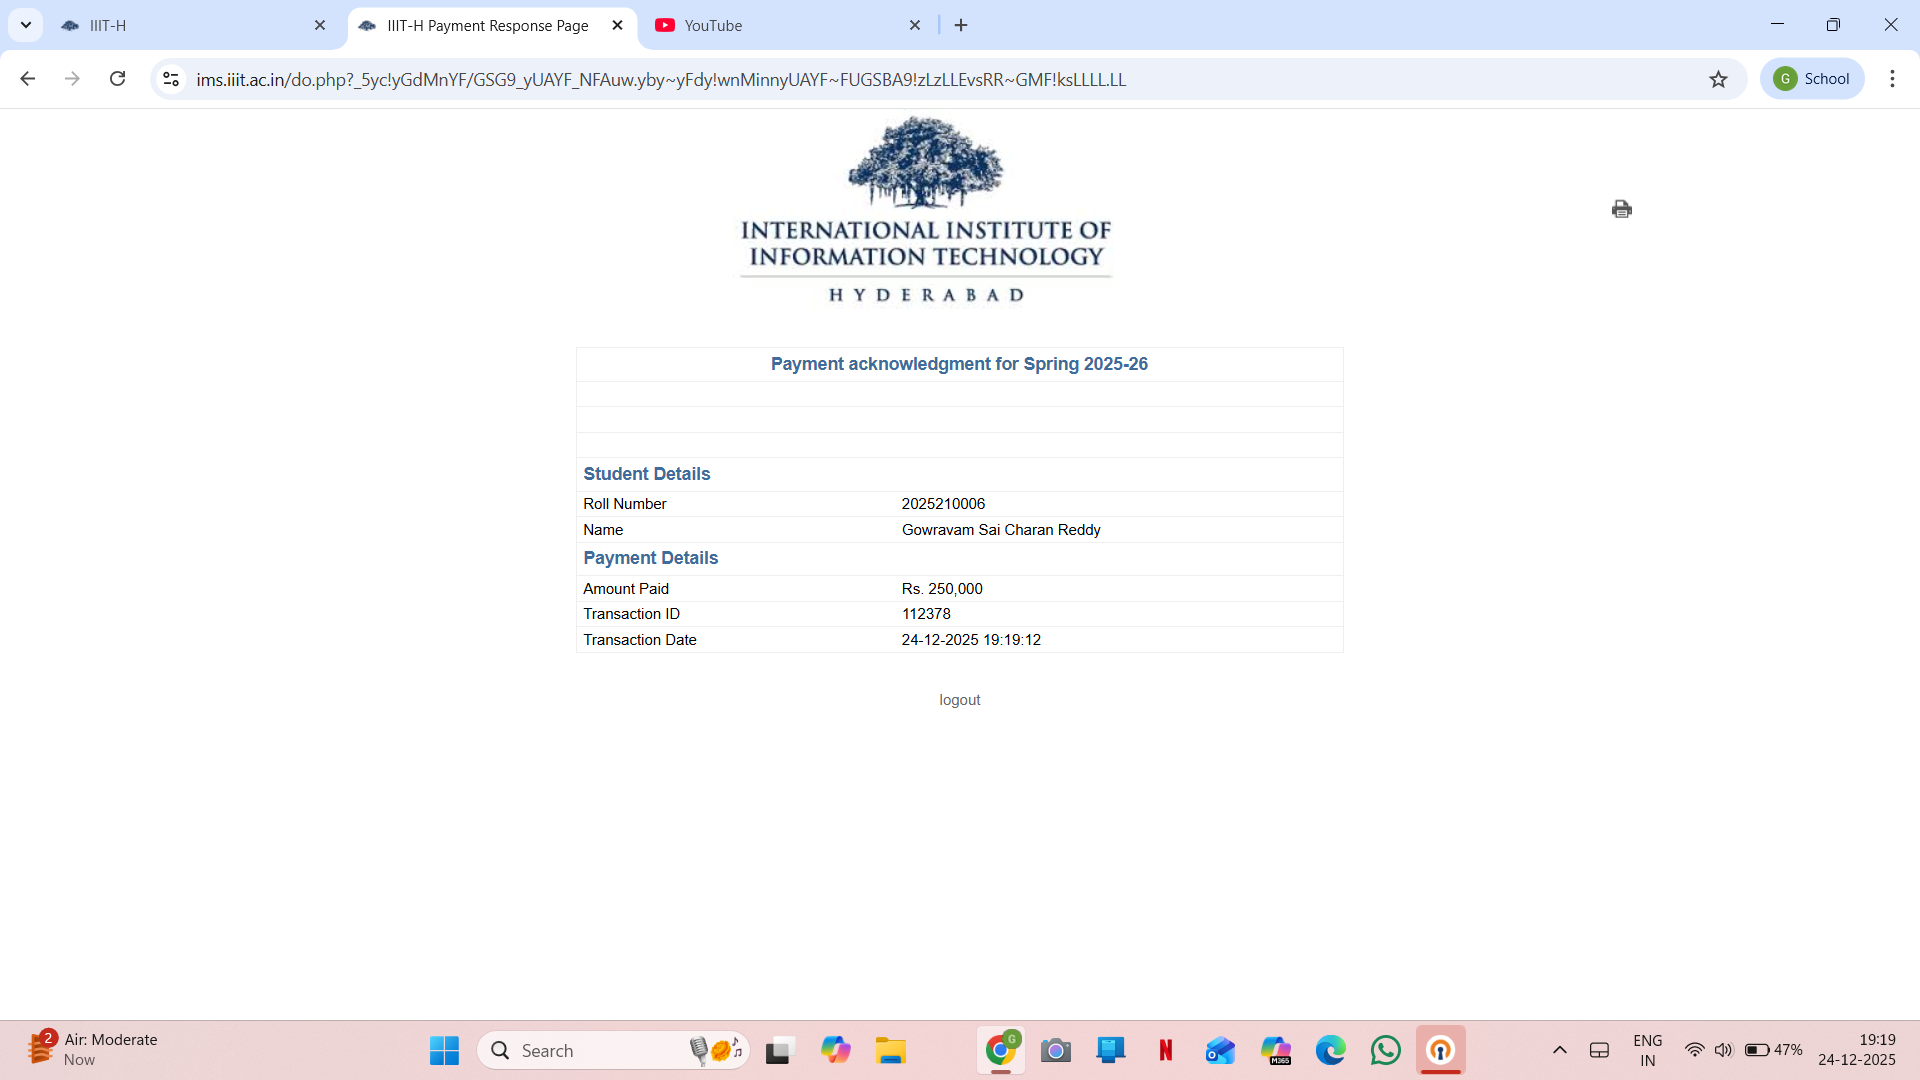This screenshot has width=1920, height=1080.
Task: Launch Netflix from the taskbar
Action: tap(1165, 1050)
